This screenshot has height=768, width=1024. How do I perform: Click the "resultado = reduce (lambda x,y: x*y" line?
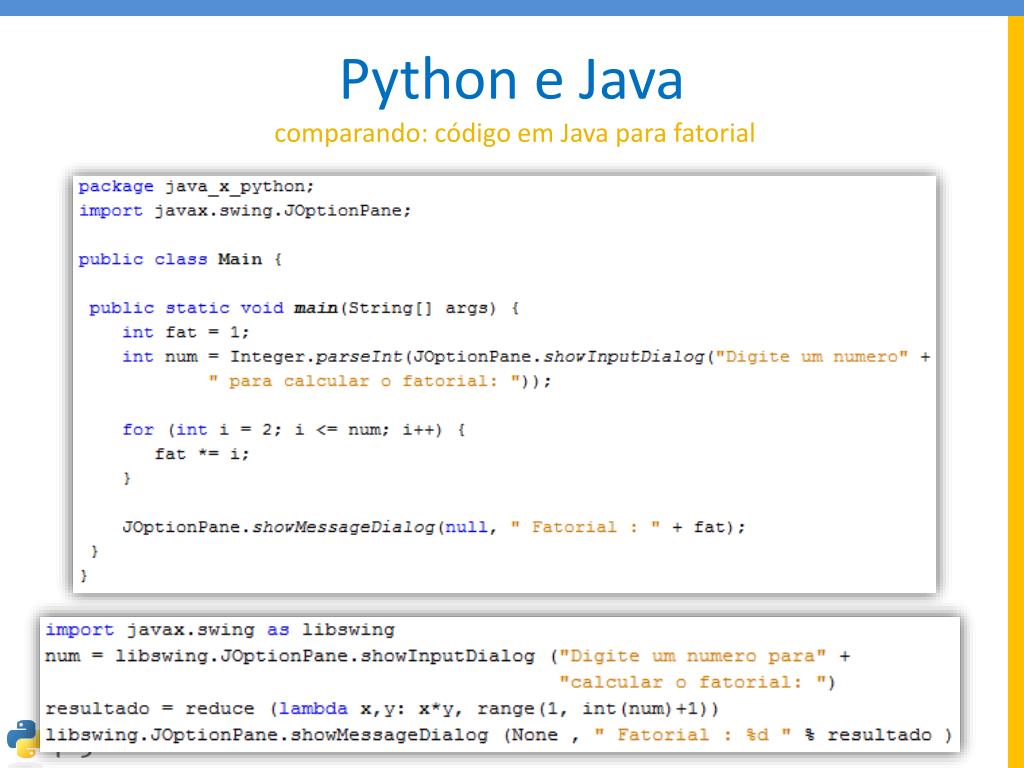(382, 709)
